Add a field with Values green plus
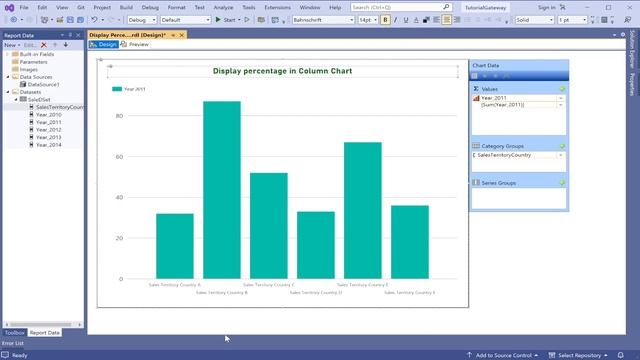Image resolution: width=640 pixels, height=360 pixels. point(562,89)
